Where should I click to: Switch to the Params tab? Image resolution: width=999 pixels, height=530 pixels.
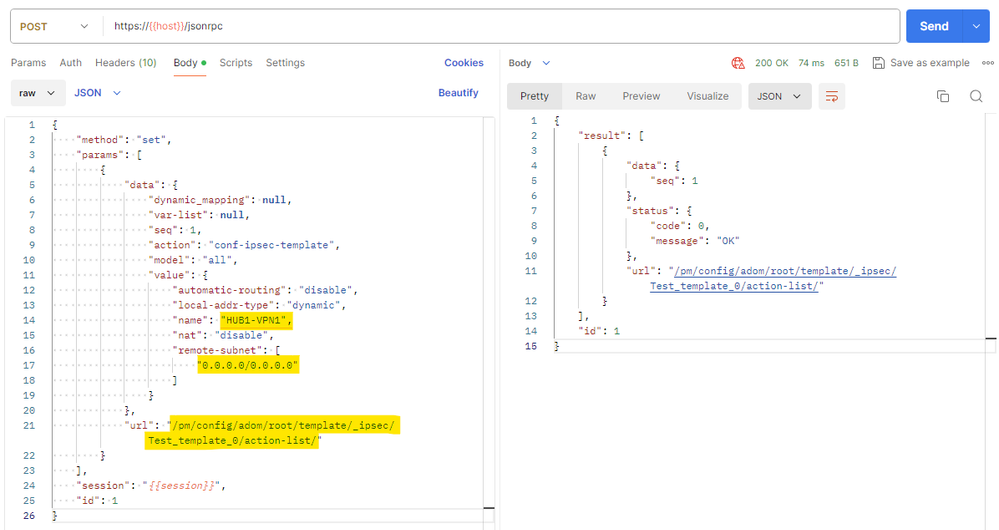(28, 63)
